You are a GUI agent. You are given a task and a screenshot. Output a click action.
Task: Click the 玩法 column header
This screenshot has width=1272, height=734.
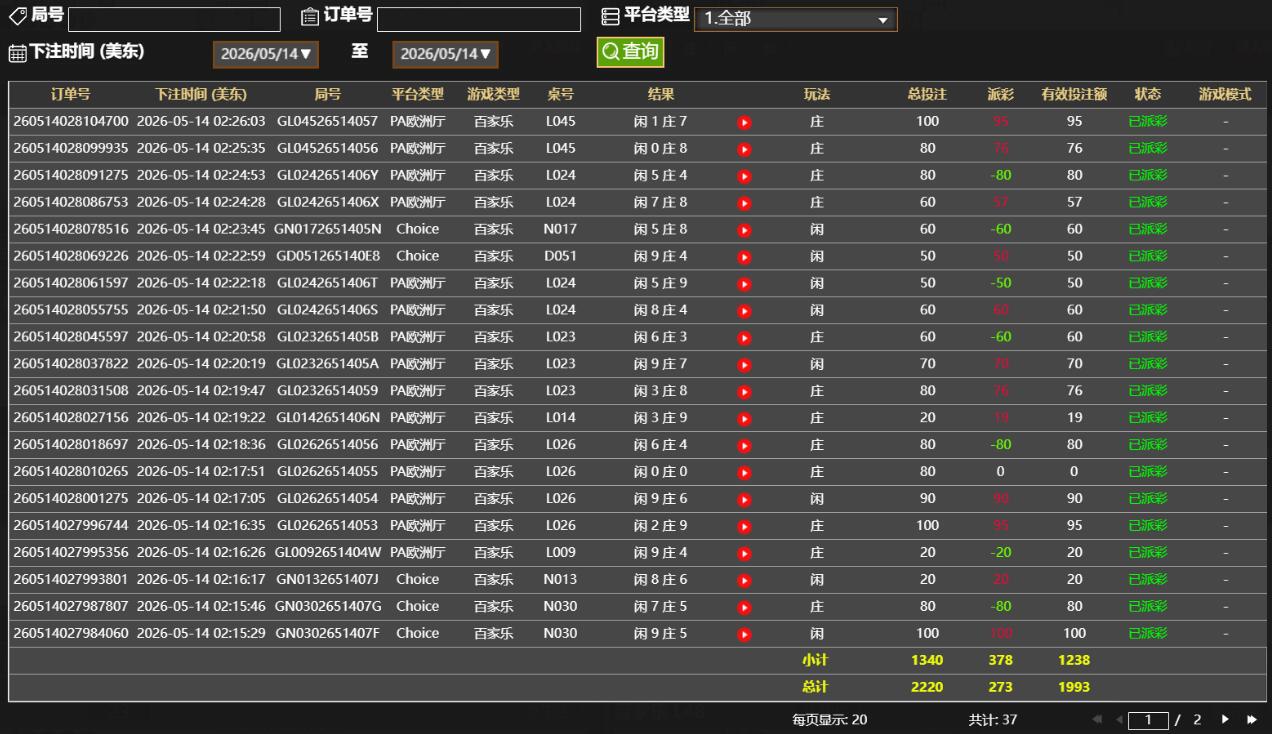(817, 95)
